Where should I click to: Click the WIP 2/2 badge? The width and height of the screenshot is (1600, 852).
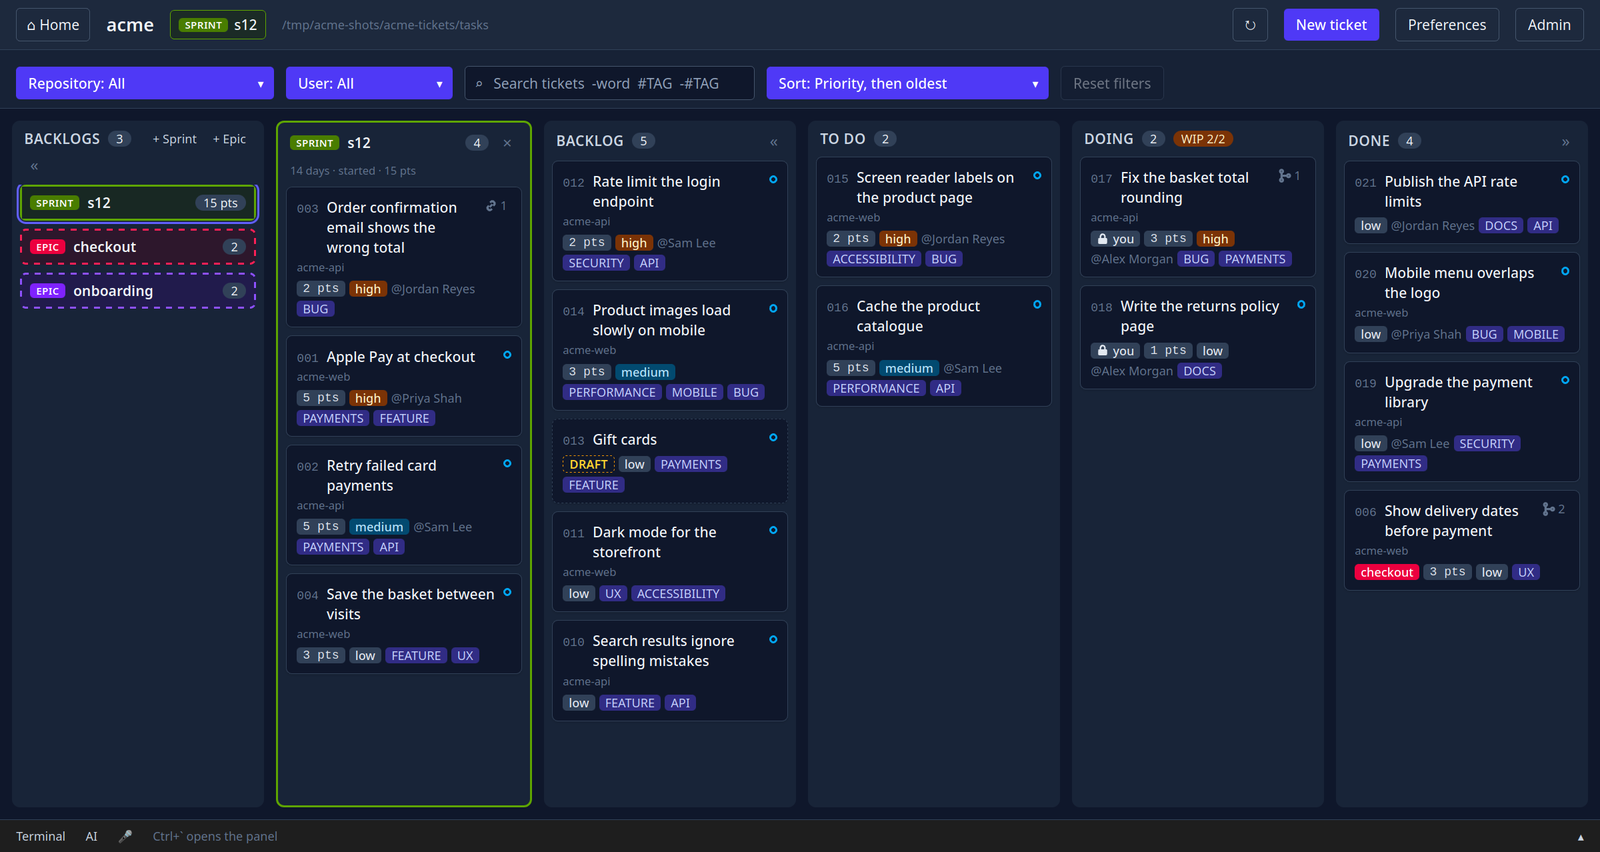tap(1202, 139)
